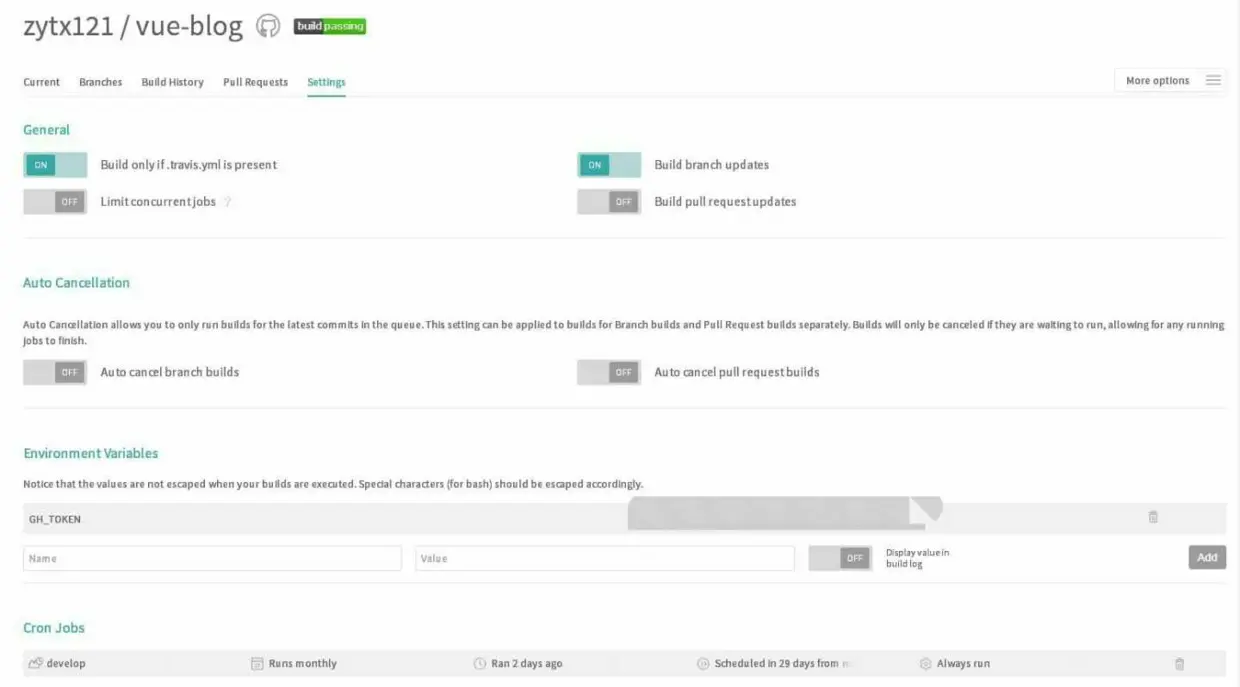
Task: Toggle Display value in build log
Action: [840, 558]
